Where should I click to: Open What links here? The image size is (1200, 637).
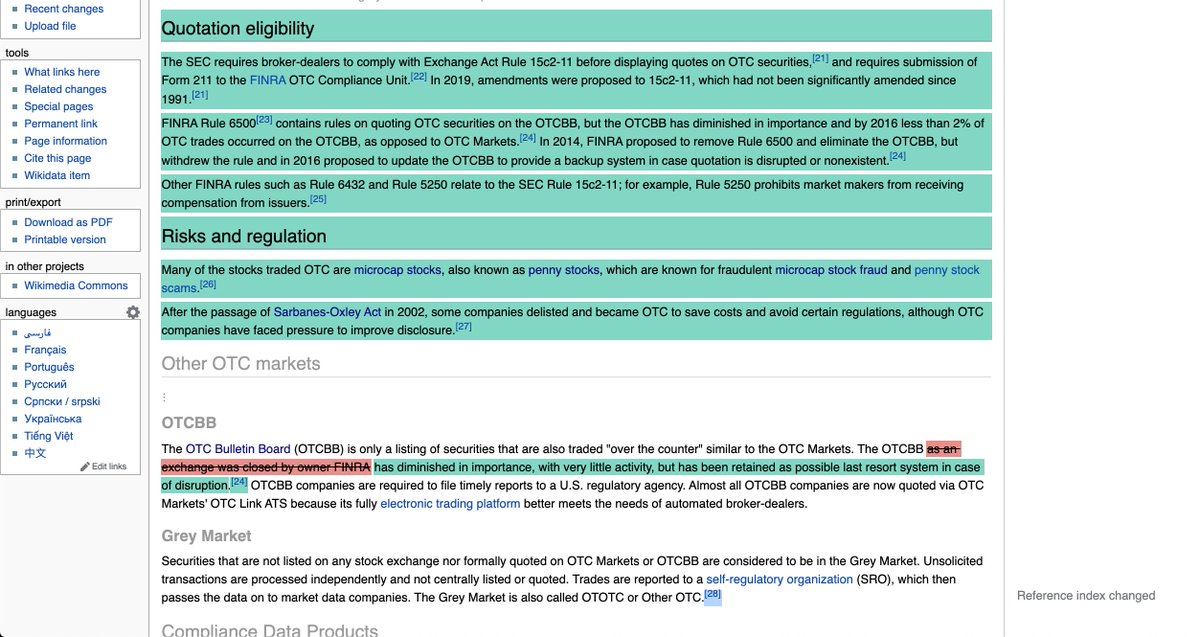pyautogui.click(x=62, y=72)
